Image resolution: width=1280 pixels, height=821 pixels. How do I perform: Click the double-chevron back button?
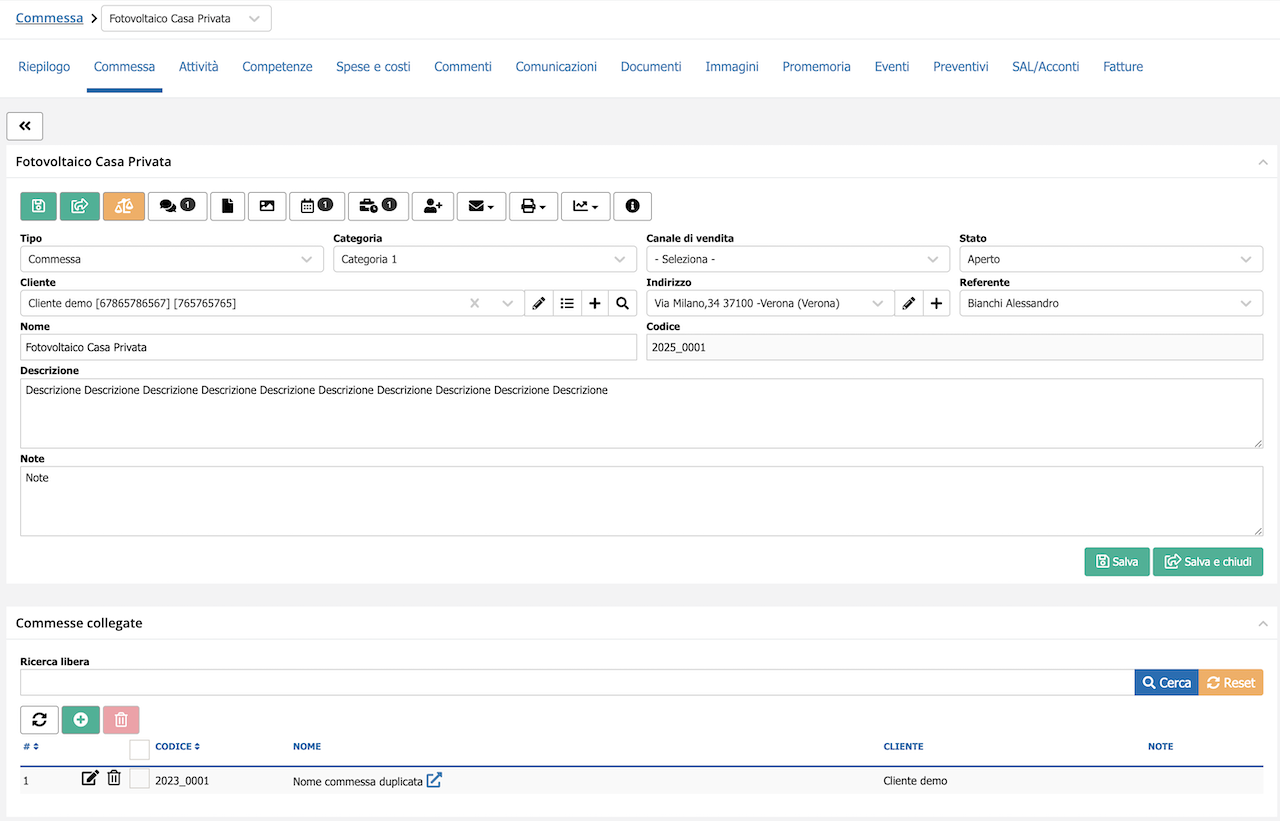point(25,126)
